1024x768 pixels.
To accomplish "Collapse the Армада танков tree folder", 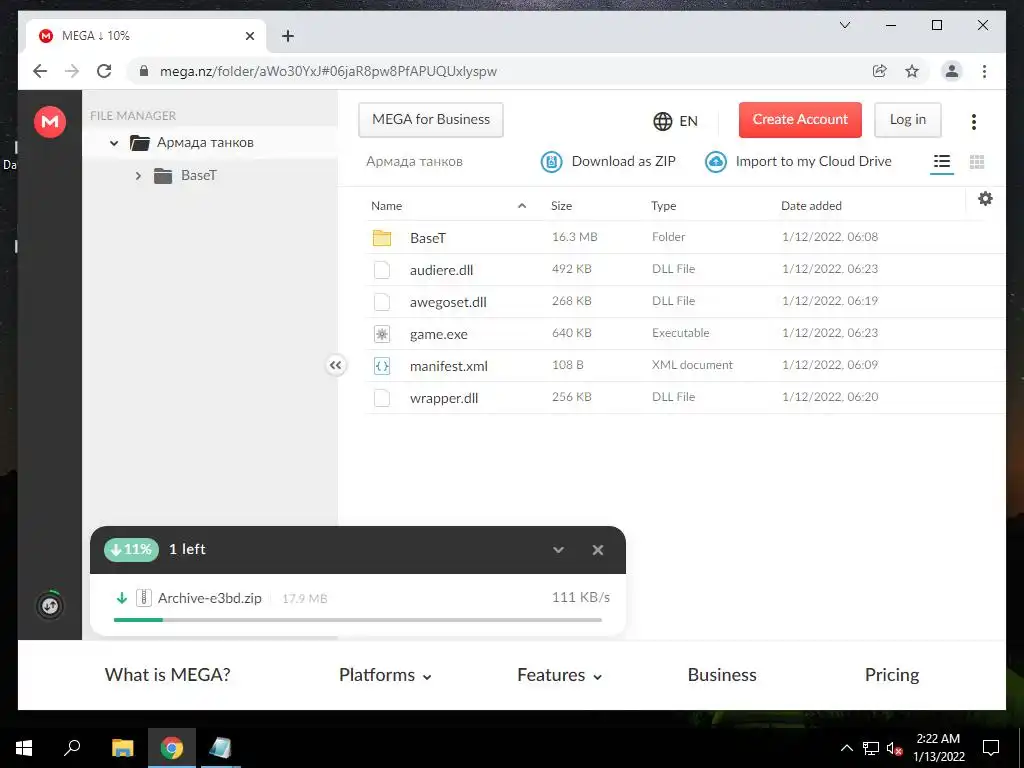I will 114,142.
